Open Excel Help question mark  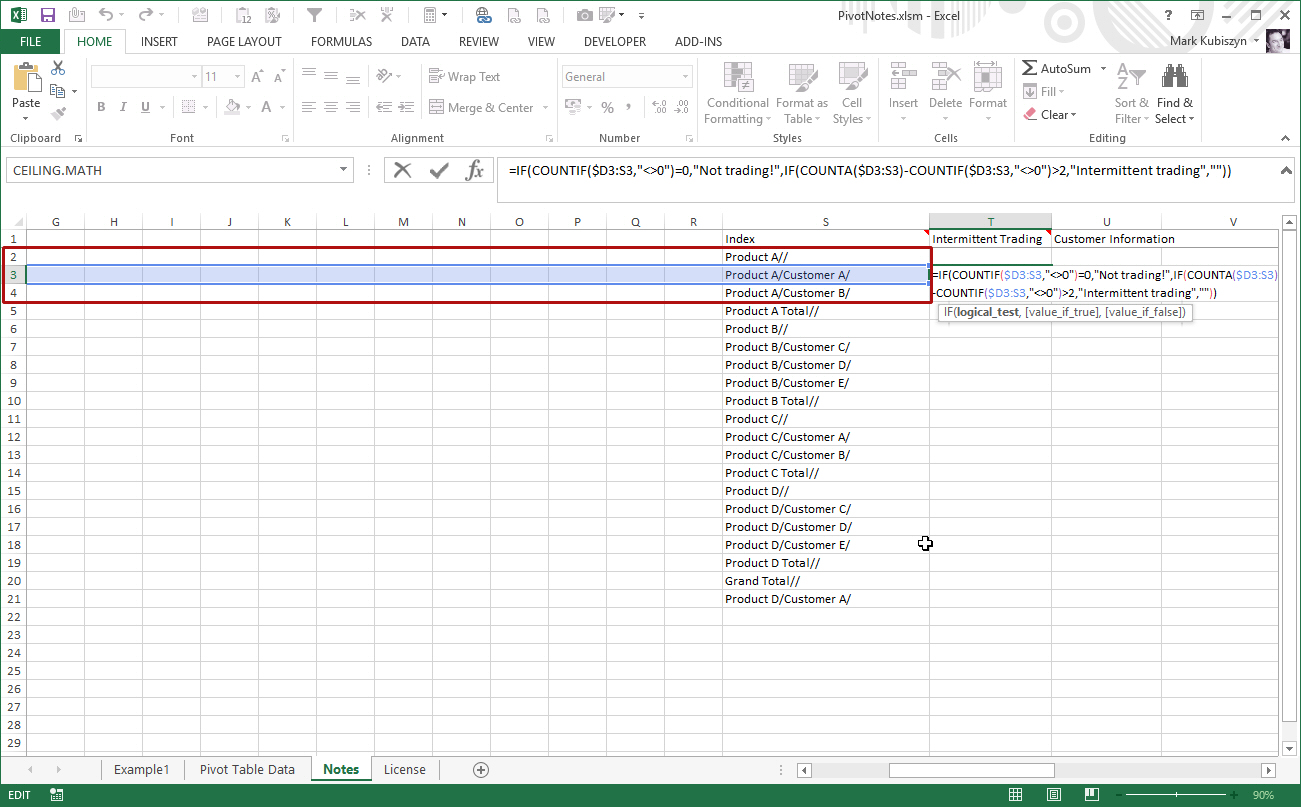click(x=1169, y=15)
